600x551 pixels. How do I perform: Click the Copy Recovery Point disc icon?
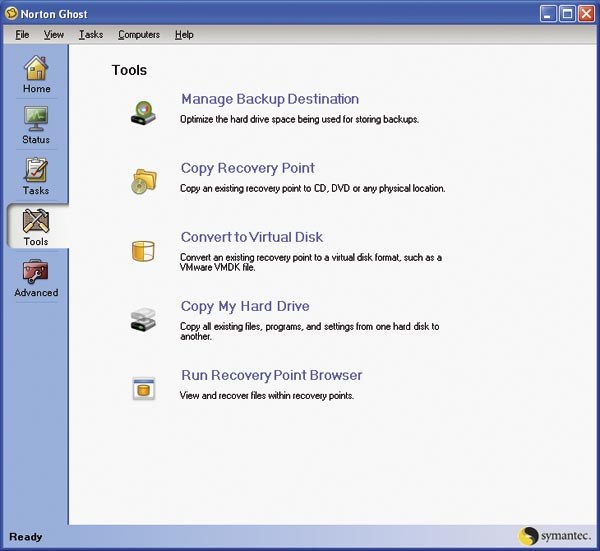(143, 179)
